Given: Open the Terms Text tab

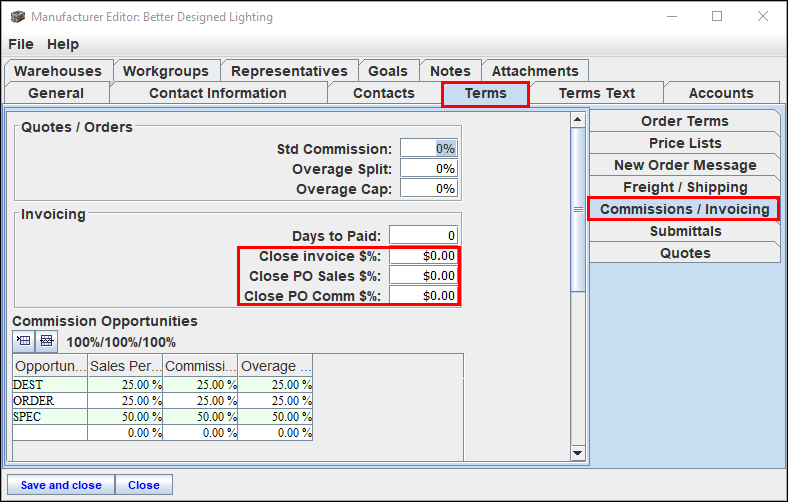Looking at the screenshot, I should click(x=597, y=93).
